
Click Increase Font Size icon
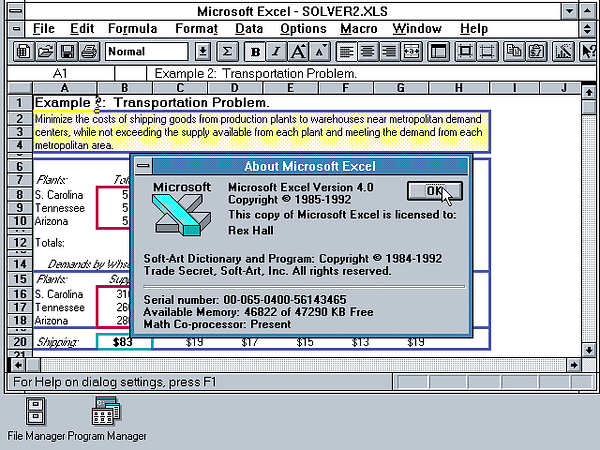[x=298, y=51]
